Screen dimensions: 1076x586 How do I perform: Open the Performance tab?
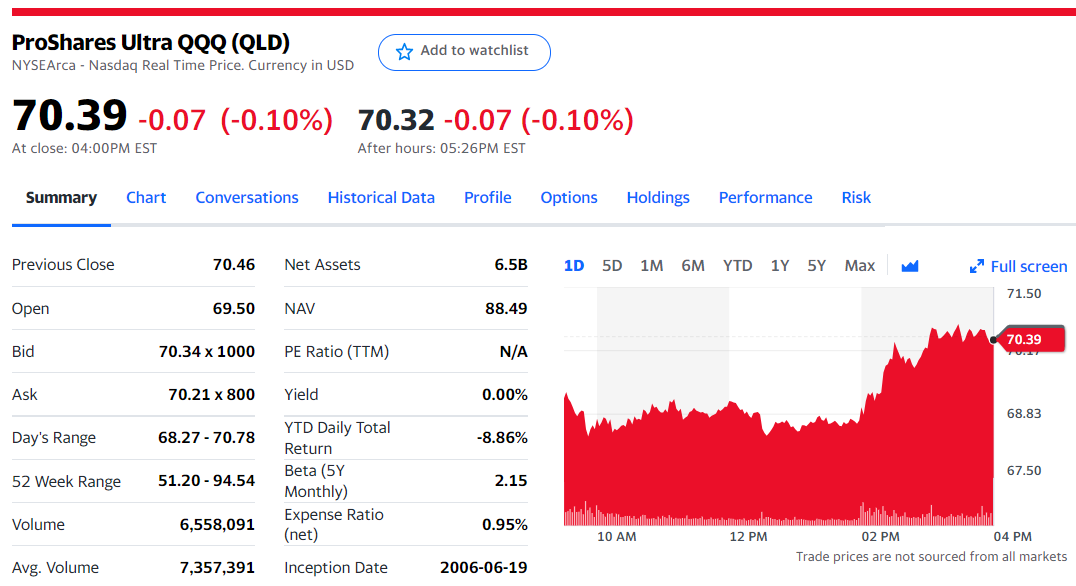766,198
